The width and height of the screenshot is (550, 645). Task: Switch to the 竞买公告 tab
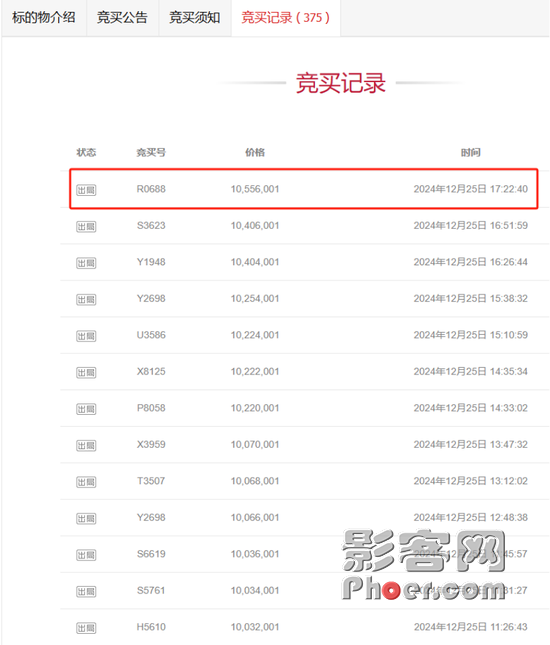(x=122, y=18)
